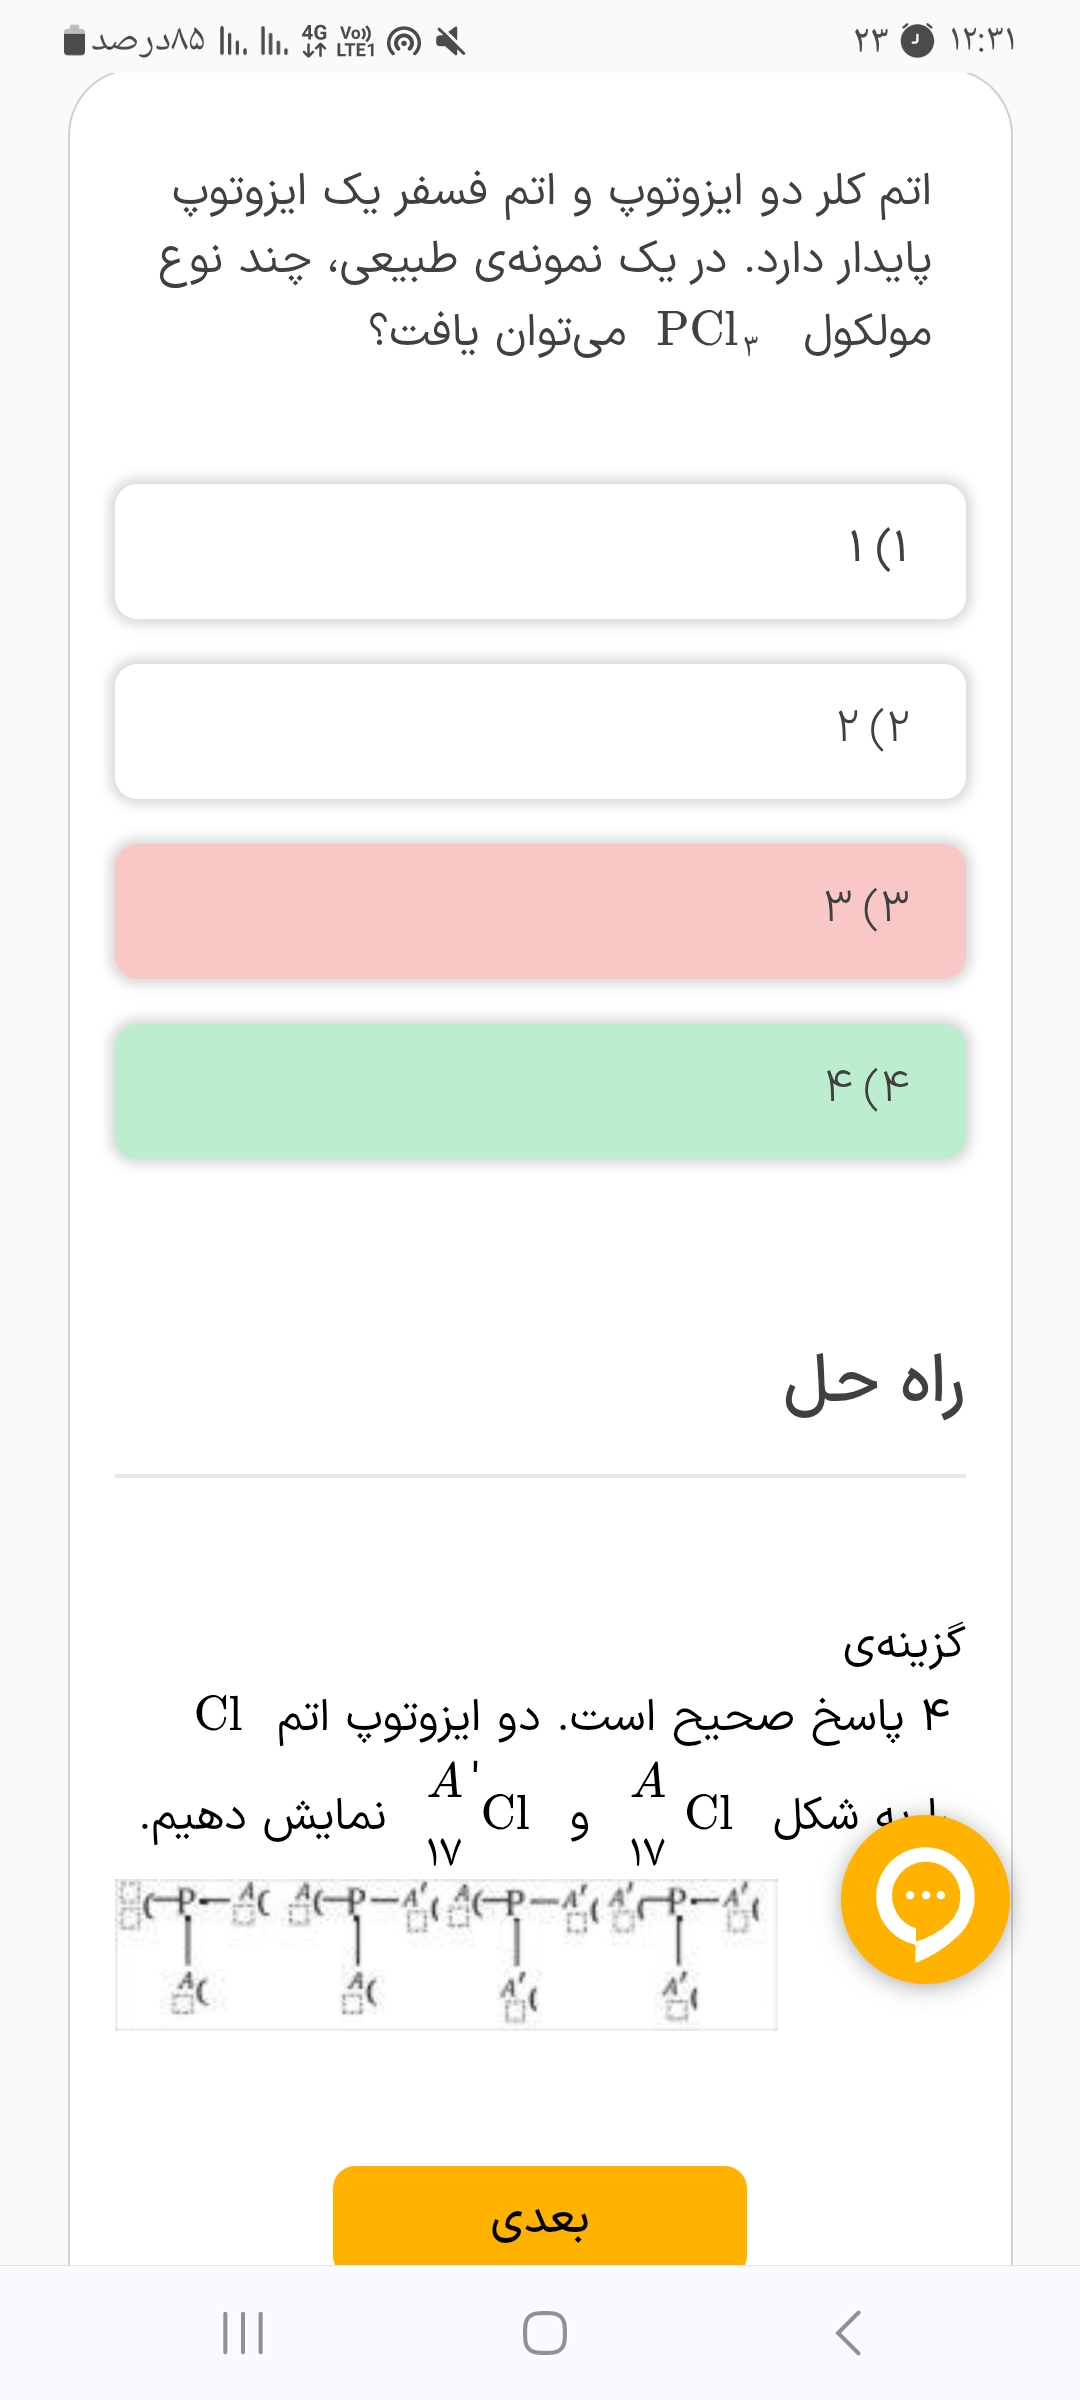Viewport: 1080px width, 2400px height.
Task: Tap the clock time in status bar
Action: tap(983, 41)
